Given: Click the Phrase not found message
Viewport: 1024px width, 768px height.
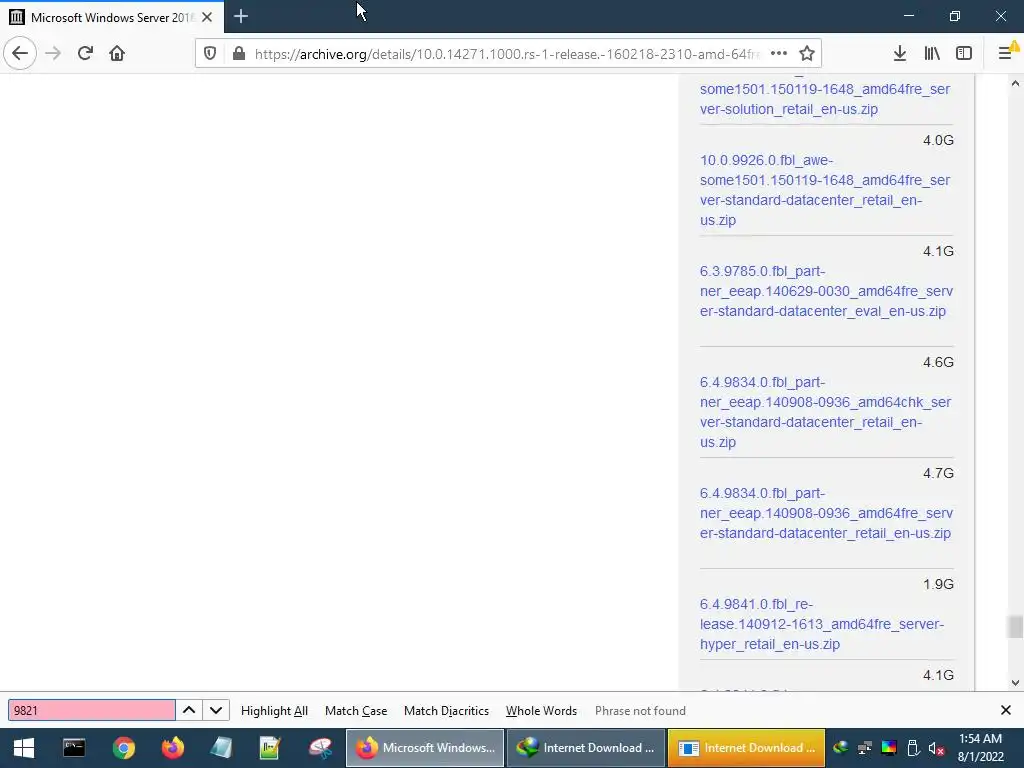Looking at the screenshot, I should pos(640,711).
